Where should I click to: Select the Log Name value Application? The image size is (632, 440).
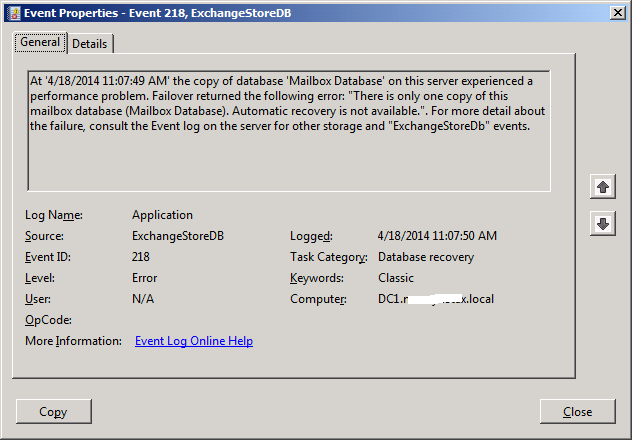point(162,215)
